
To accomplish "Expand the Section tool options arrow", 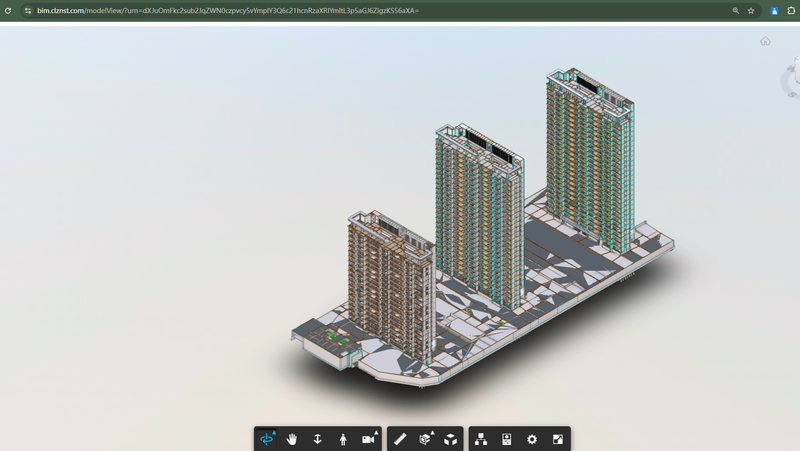I will click(x=432, y=432).
